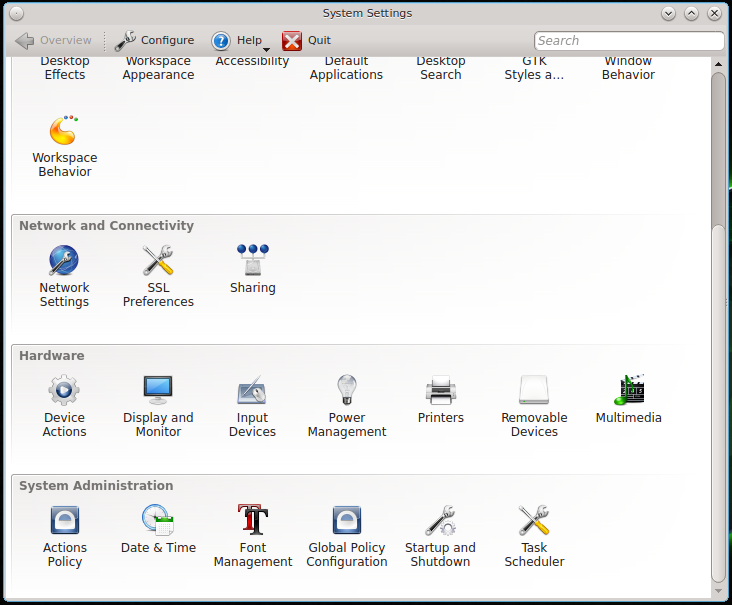Viewport: 732px width, 605px height.
Task: Open Date & Time clock icon
Action: 158,520
